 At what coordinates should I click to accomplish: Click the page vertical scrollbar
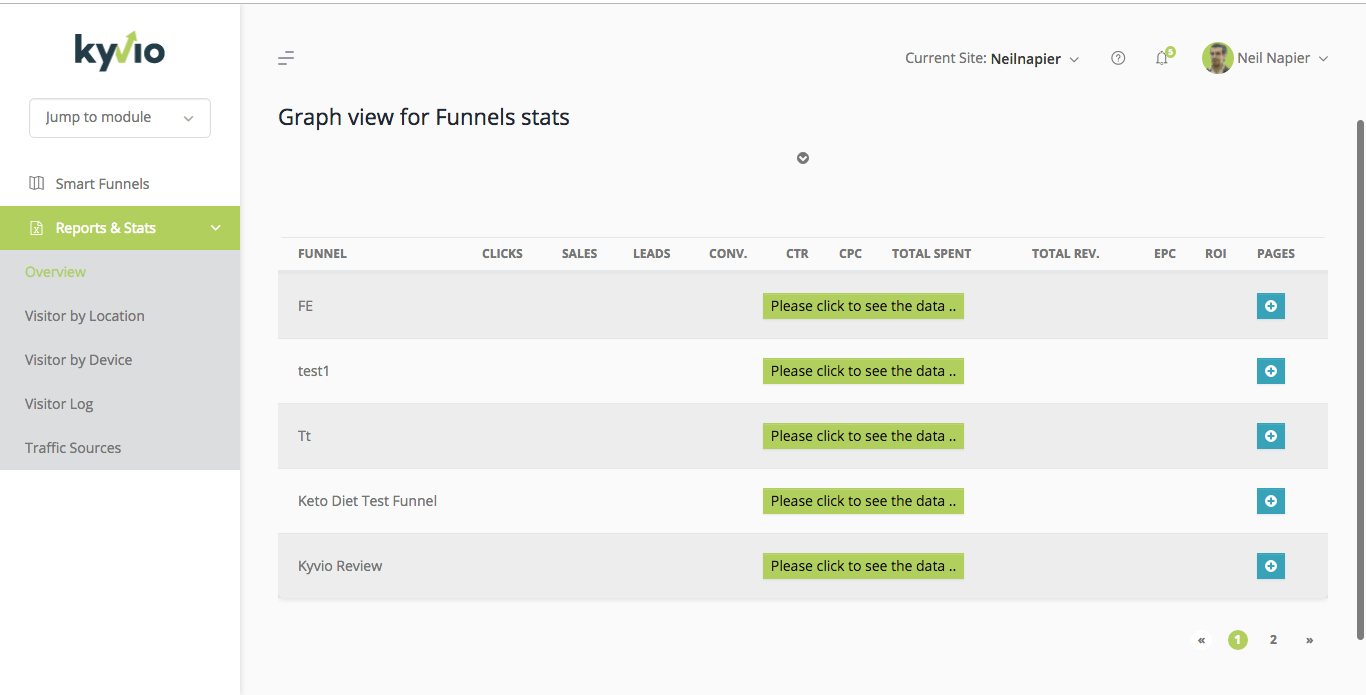pyautogui.click(x=1360, y=380)
